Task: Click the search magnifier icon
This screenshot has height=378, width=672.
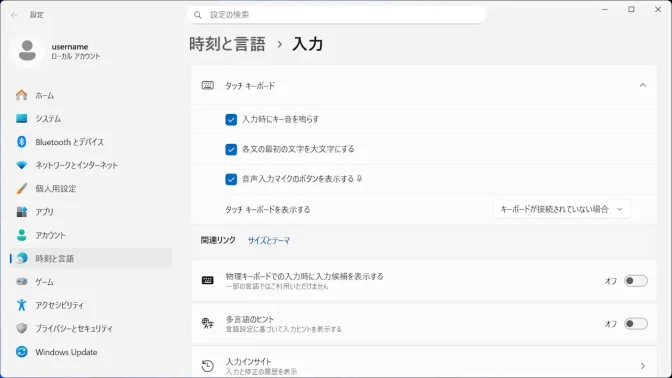Action: point(198,15)
